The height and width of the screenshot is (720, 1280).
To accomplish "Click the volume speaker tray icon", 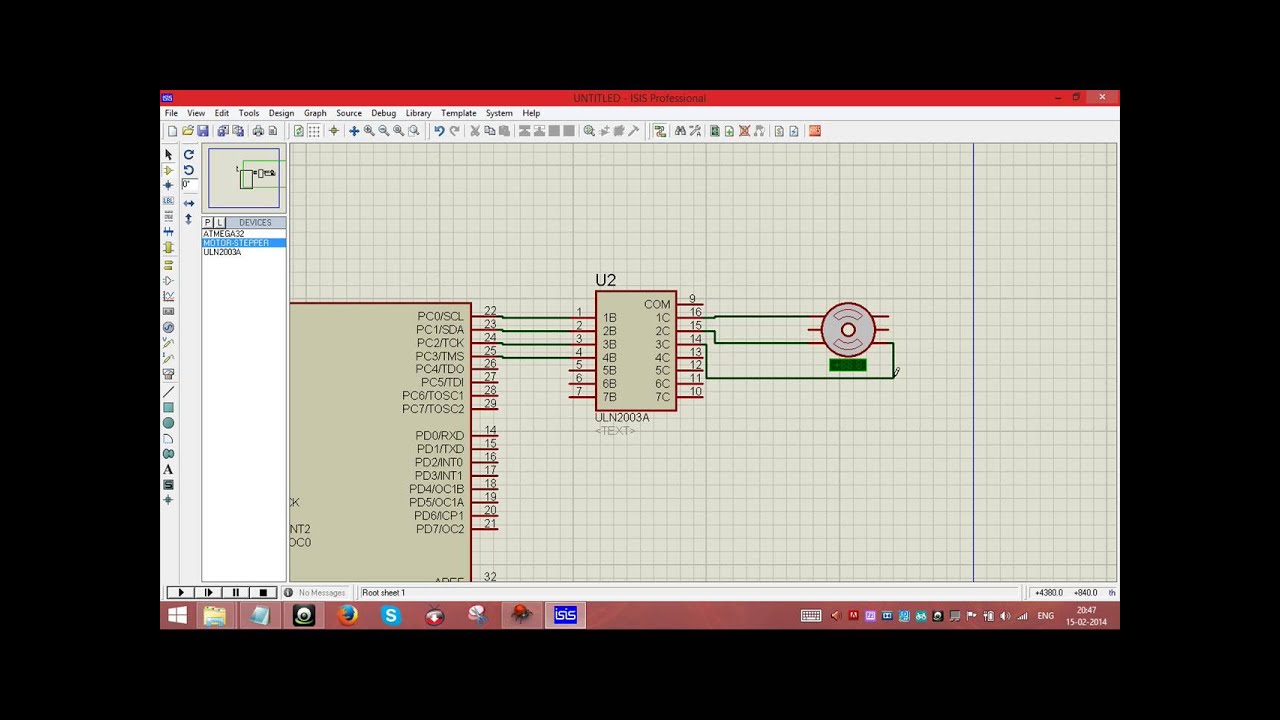I will pyautogui.click(x=1005, y=616).
